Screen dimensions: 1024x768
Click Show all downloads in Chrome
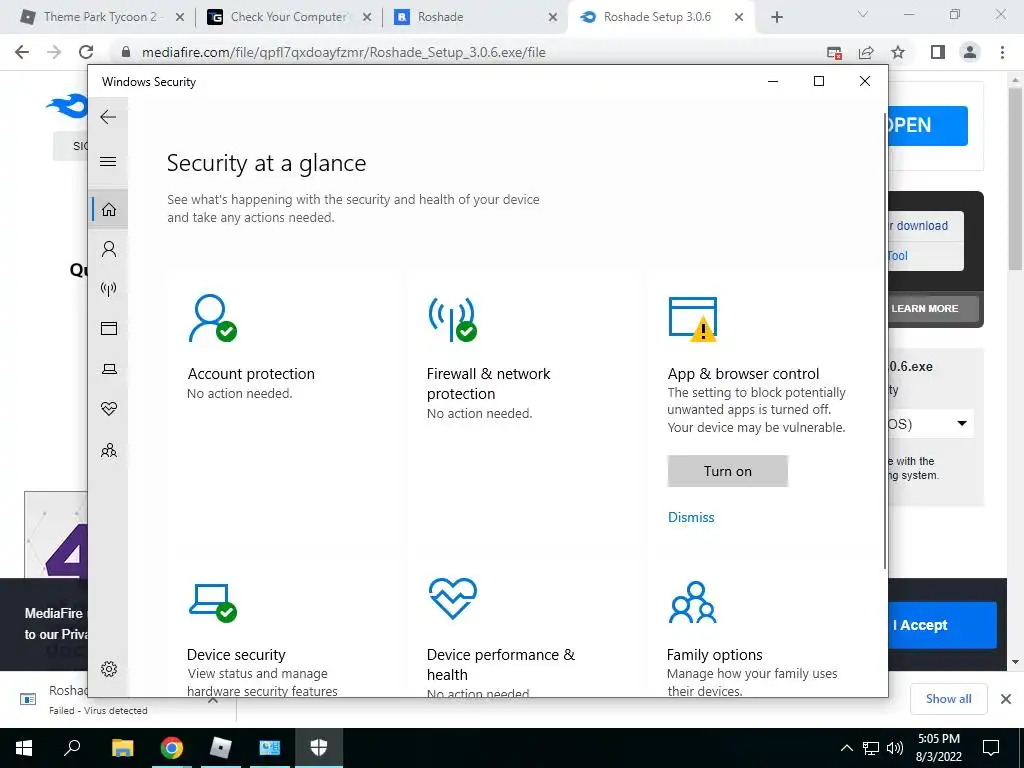coord(948,699)
